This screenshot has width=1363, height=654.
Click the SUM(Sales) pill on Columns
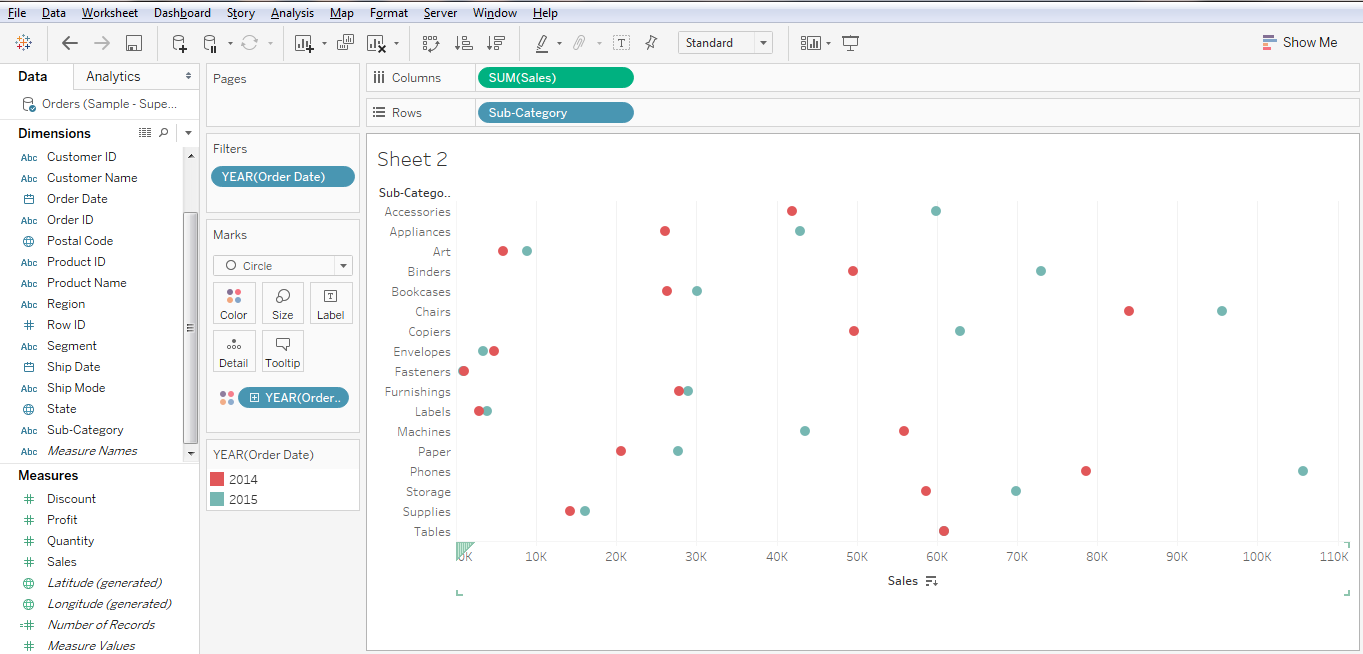[x=556, y=78]
